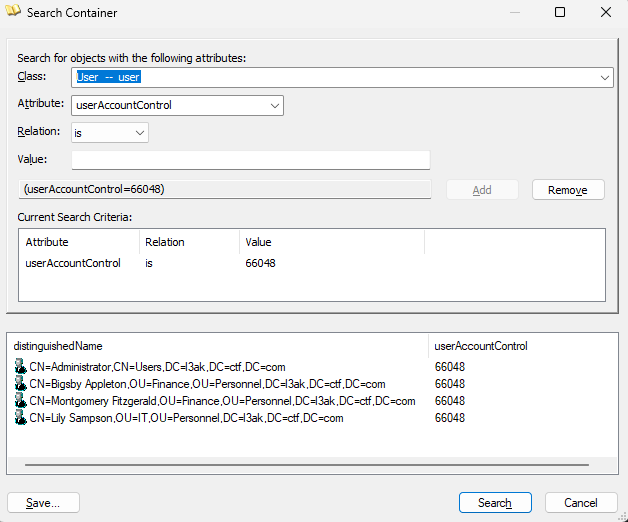
Task: Click the Save... button
Action: 43,503
